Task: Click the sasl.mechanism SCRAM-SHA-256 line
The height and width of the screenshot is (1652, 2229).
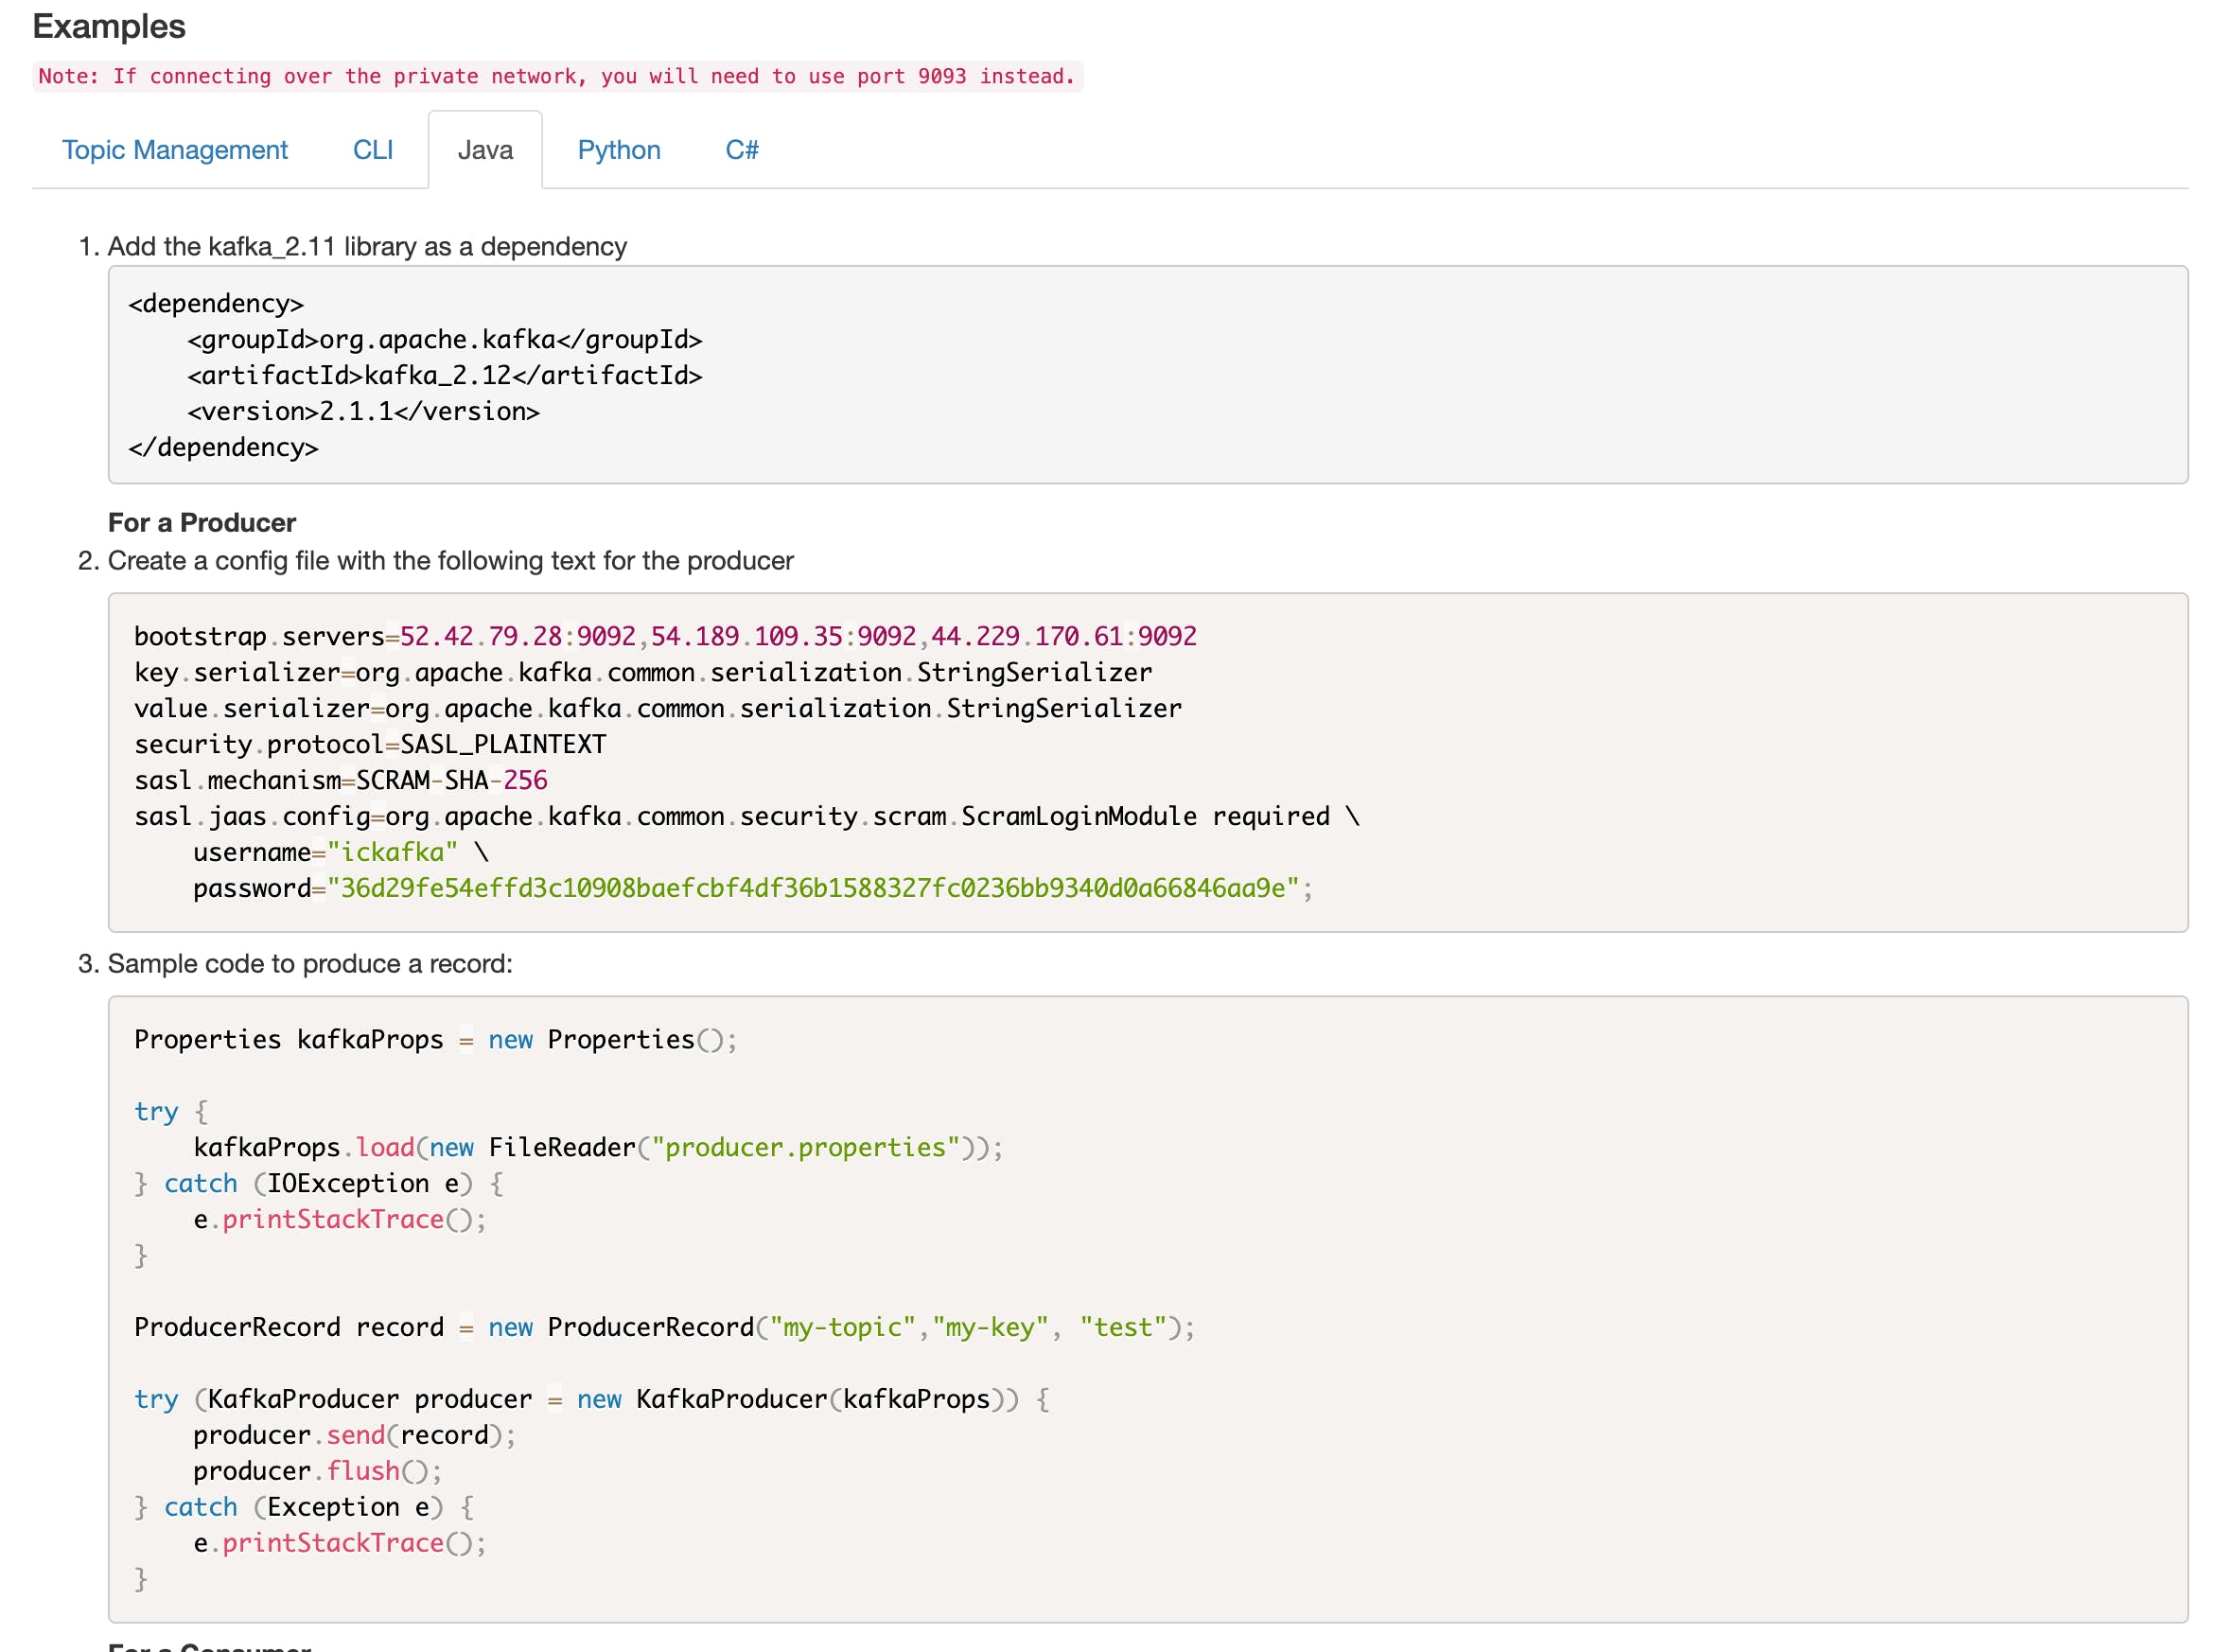Action: (x=340, y=780)
